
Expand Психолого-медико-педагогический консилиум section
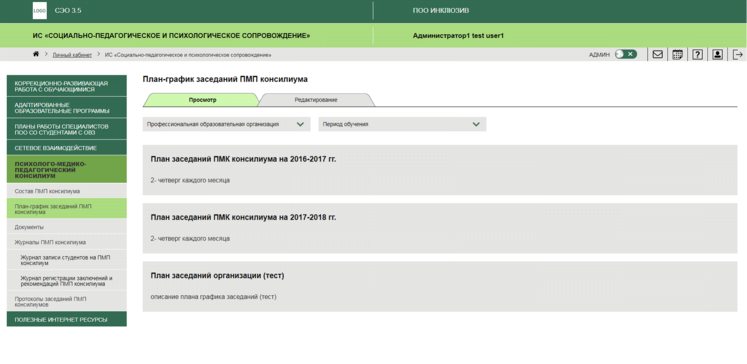click(67, 170)
